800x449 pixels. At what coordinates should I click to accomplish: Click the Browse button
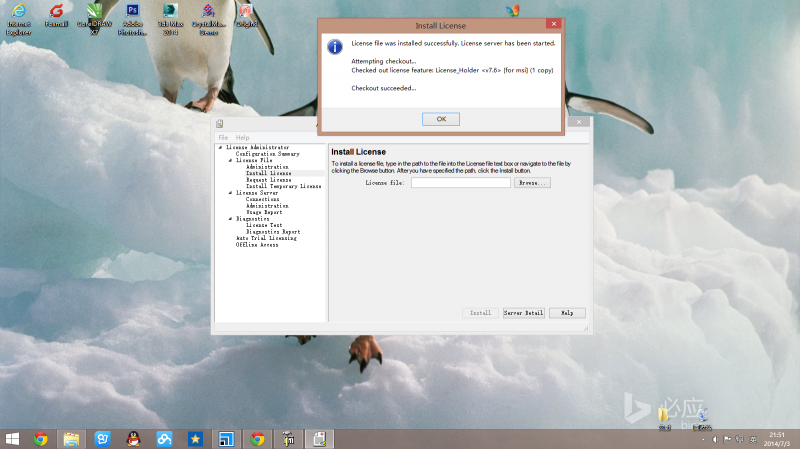[x=532, y=183]
